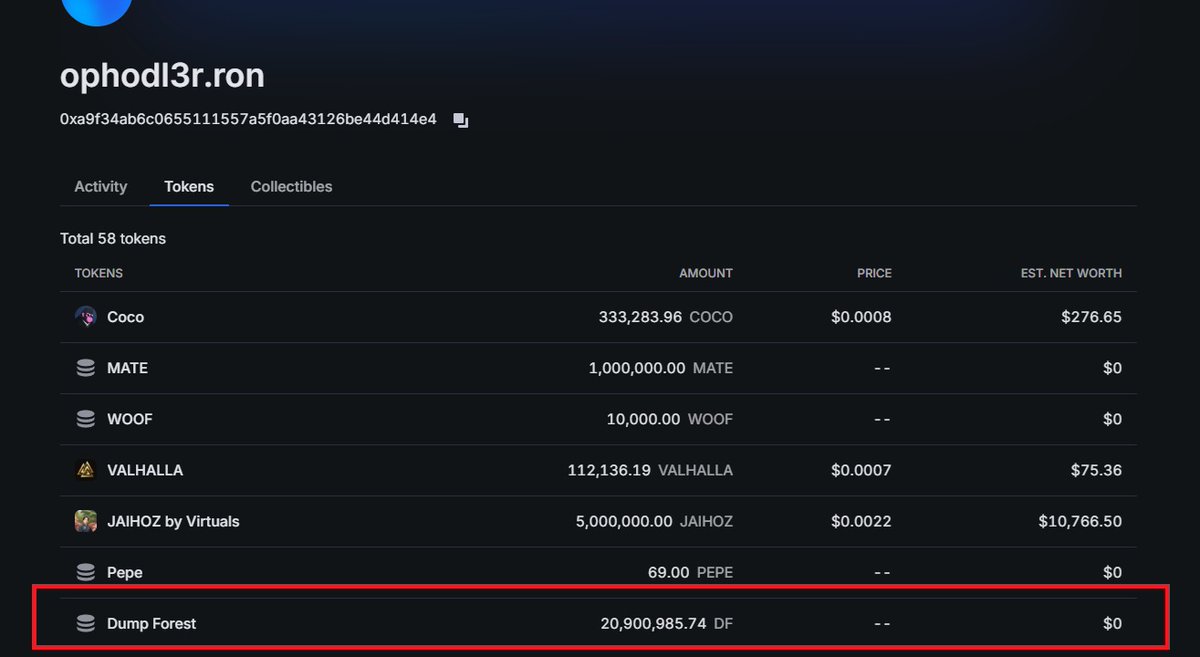Click the Coco price $0.0008

tap(861, 317)
